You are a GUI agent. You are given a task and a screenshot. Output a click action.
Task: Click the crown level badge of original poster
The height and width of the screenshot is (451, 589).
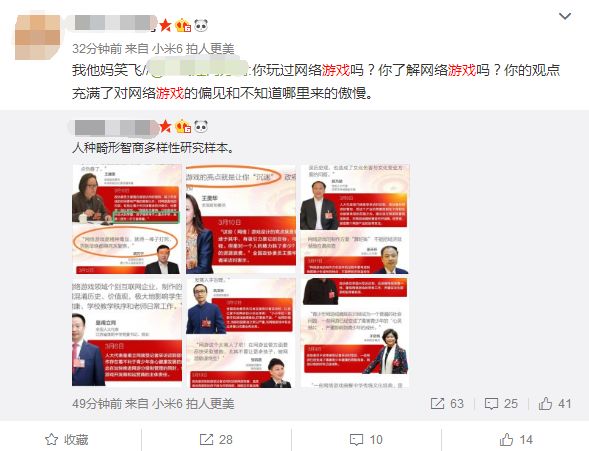coord(183,127)
